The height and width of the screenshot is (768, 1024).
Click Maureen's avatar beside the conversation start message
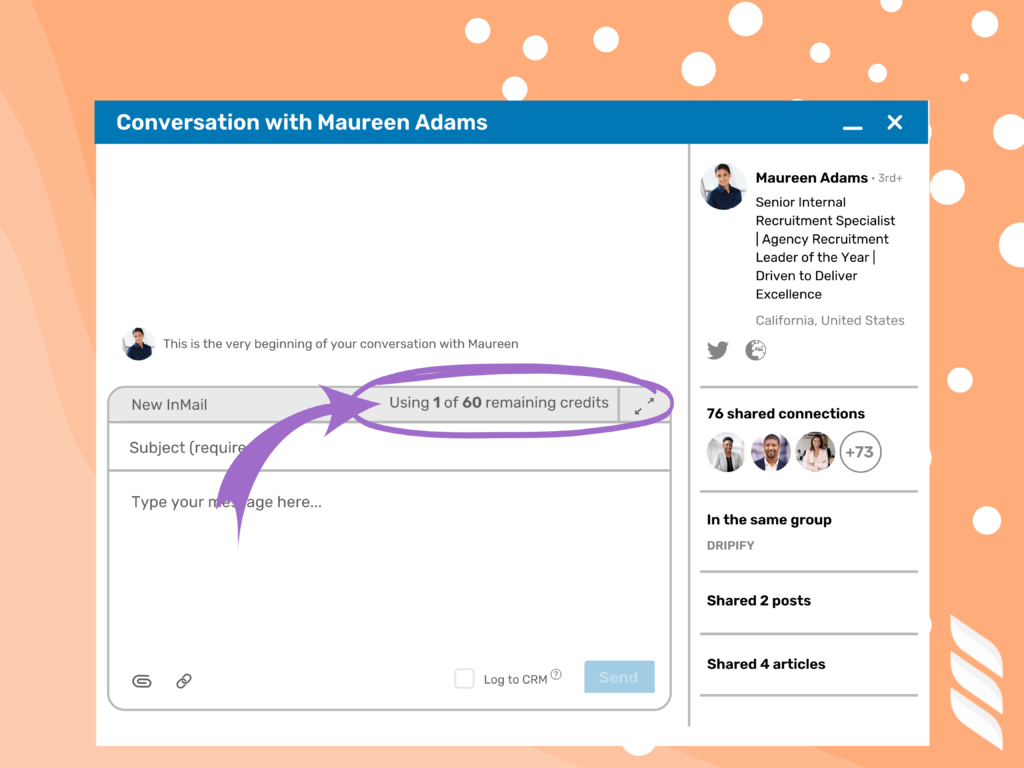tap(138, 343)
